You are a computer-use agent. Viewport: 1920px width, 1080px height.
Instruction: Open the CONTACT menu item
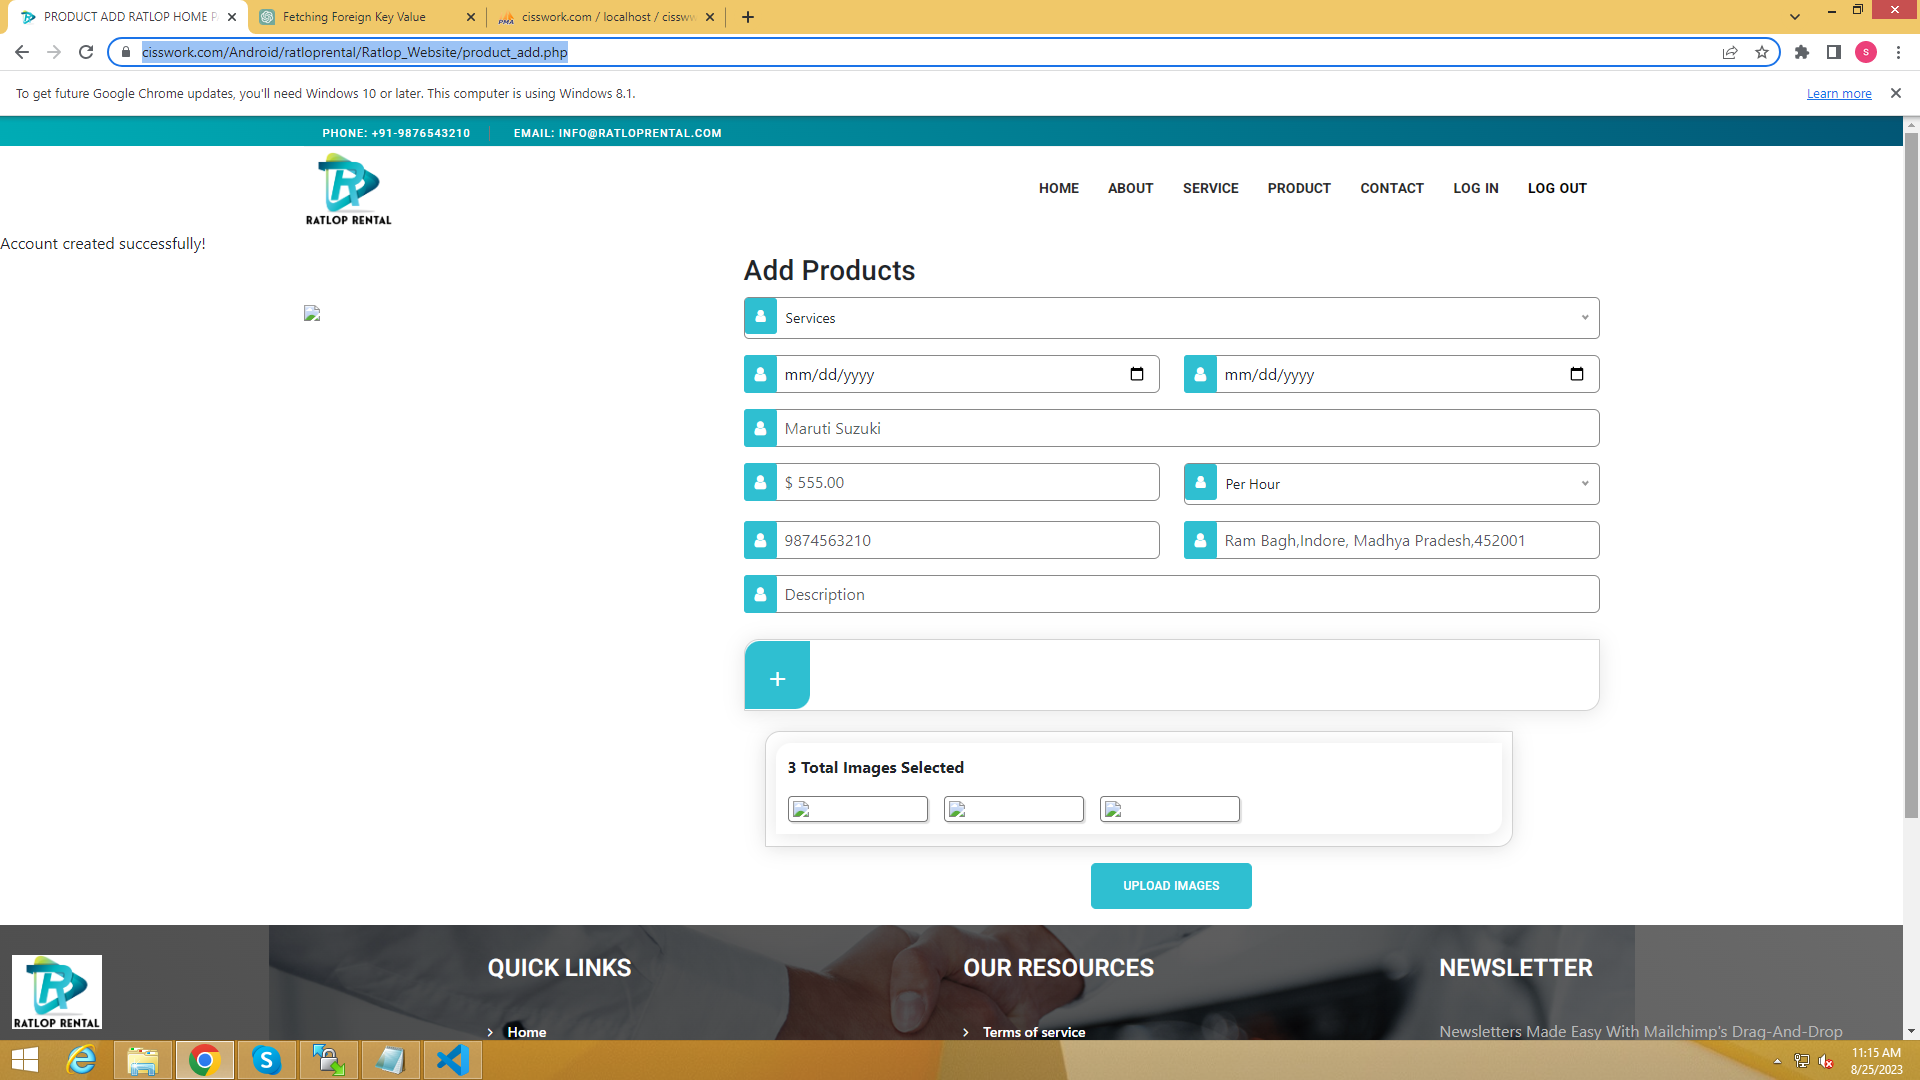coord(1391,188)
